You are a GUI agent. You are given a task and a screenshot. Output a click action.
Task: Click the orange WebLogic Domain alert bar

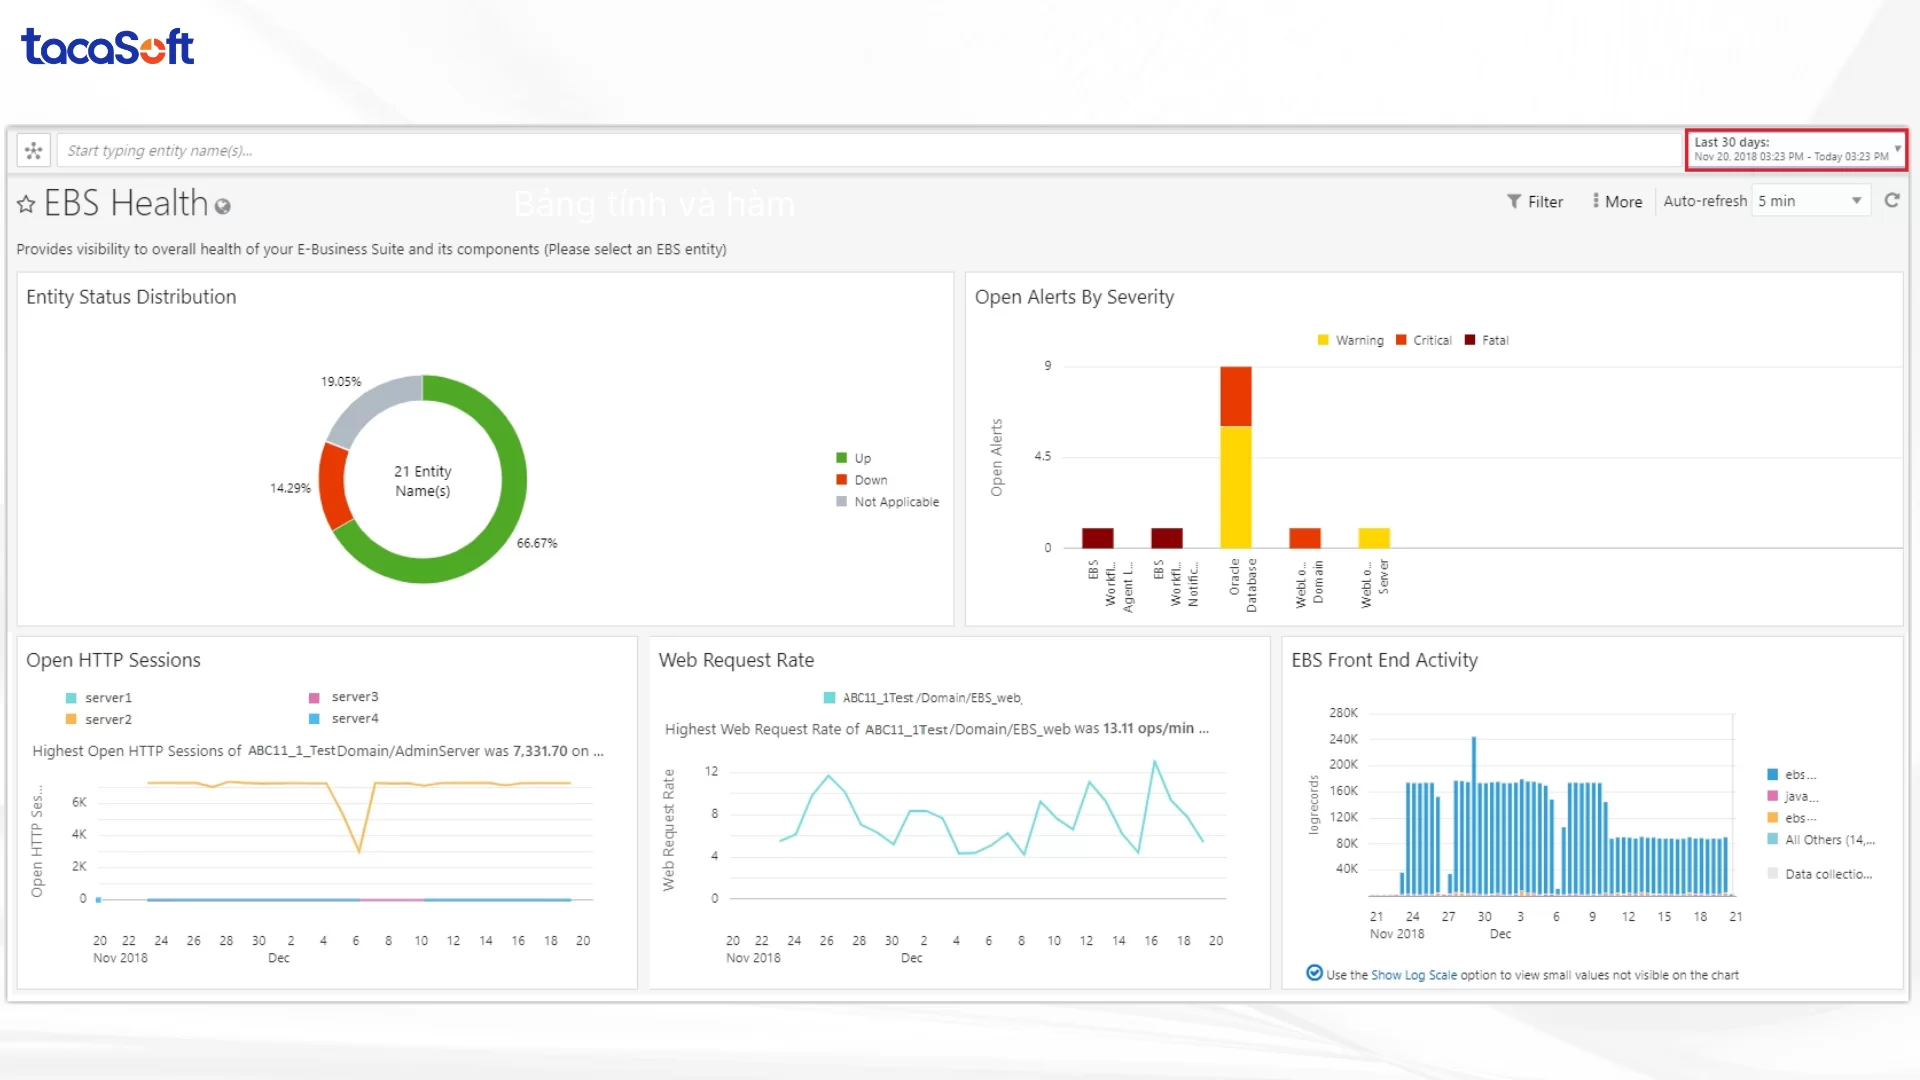pos(1305,538)
